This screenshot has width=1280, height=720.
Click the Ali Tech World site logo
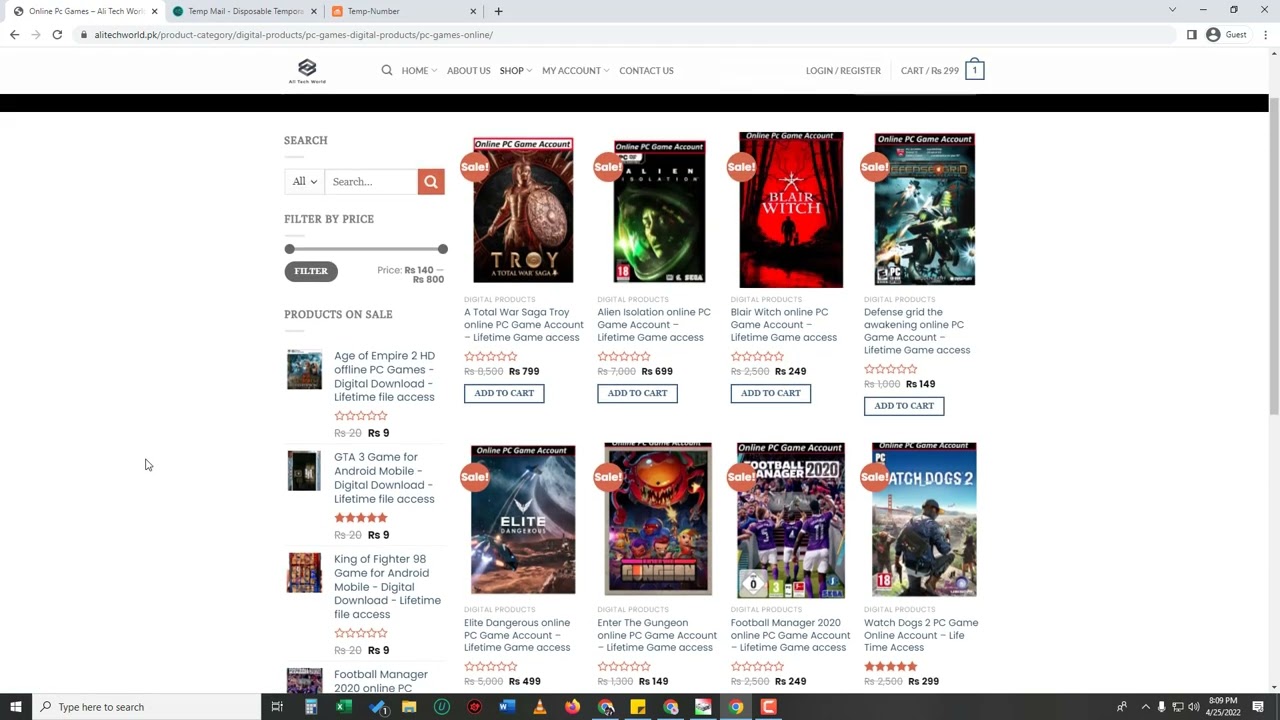(x=307, y=71)
